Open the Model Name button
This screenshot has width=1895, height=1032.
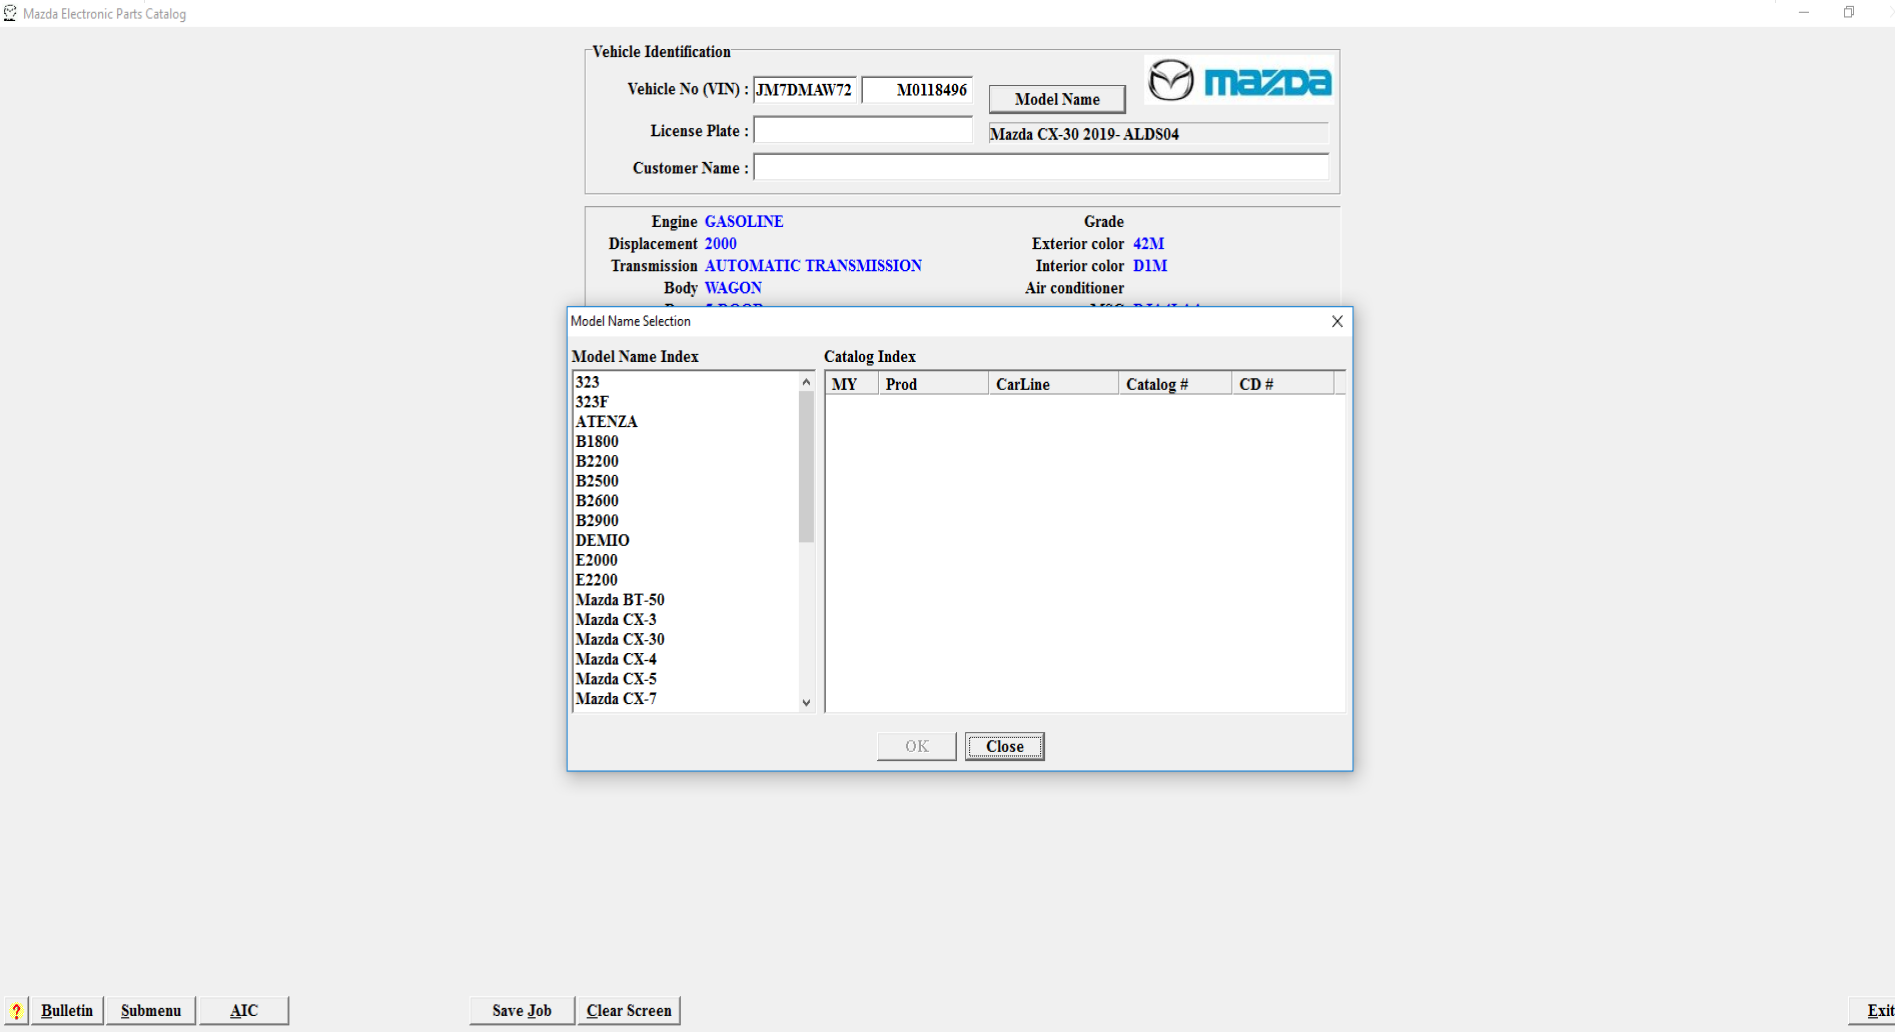pos(1056,99)
